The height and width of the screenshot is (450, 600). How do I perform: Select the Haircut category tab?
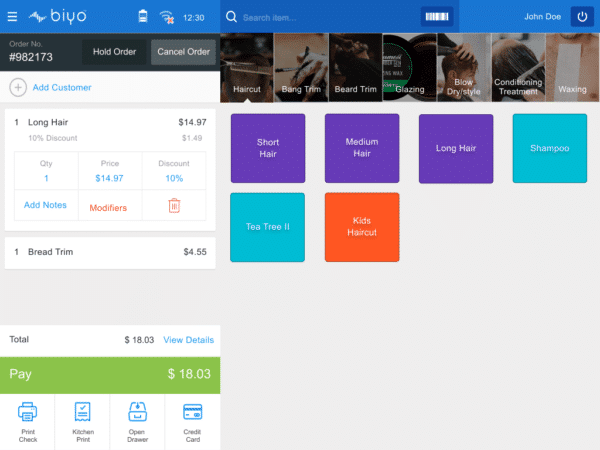pos(247,67)
